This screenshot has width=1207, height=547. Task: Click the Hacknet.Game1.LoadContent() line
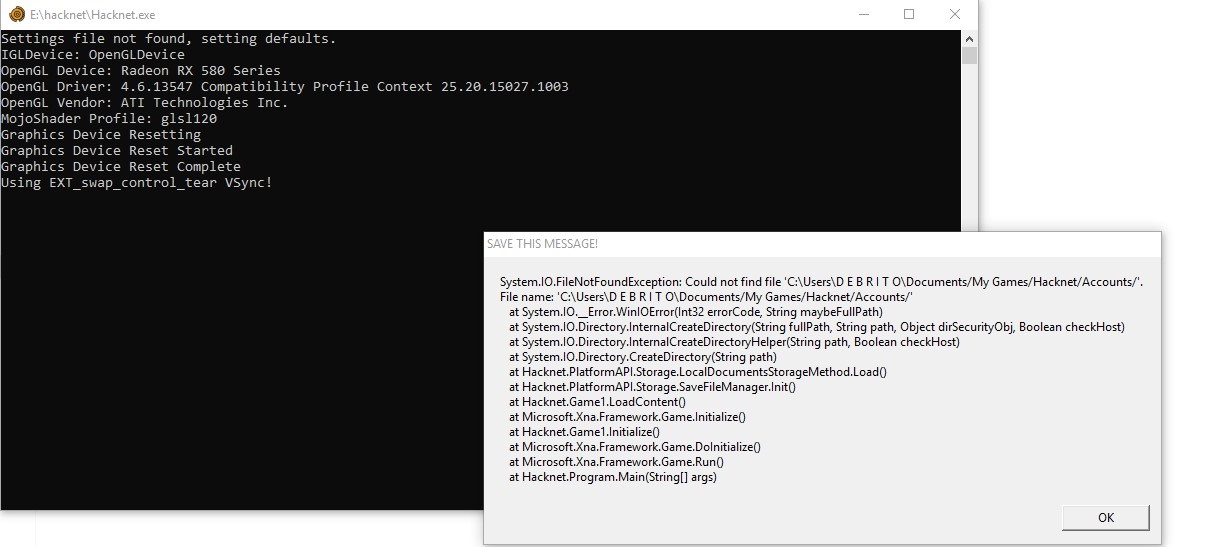click(x=598, y=402)
